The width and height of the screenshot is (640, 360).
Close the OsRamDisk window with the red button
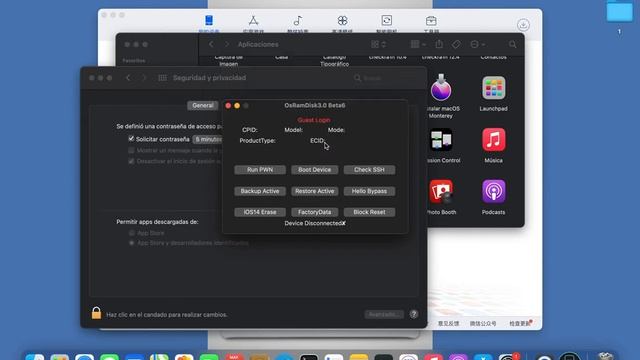(x=228, y=106)
